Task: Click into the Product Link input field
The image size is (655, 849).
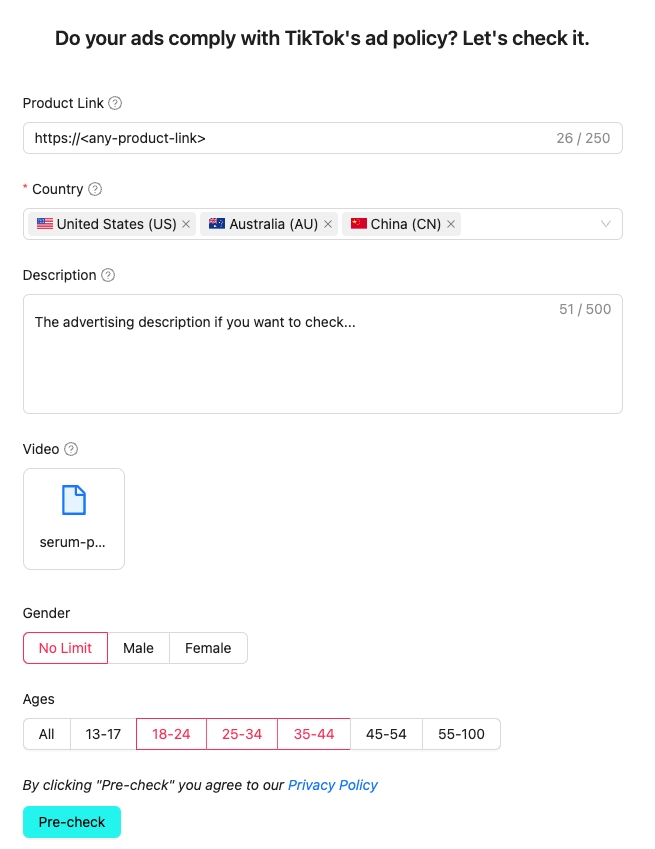Action: pyautogui.click(x=290, y=138)
